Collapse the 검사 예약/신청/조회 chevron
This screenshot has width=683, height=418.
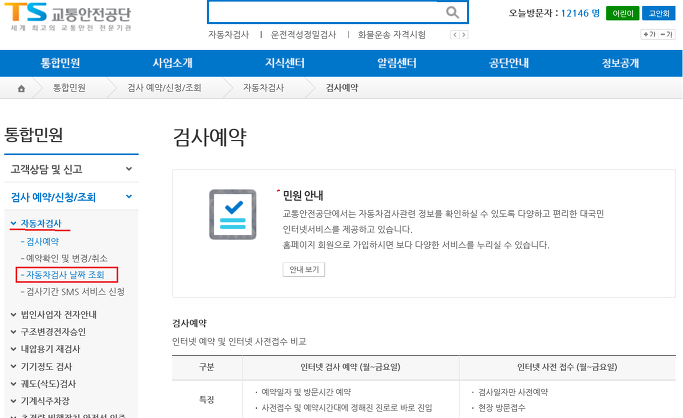pos(129,197)
